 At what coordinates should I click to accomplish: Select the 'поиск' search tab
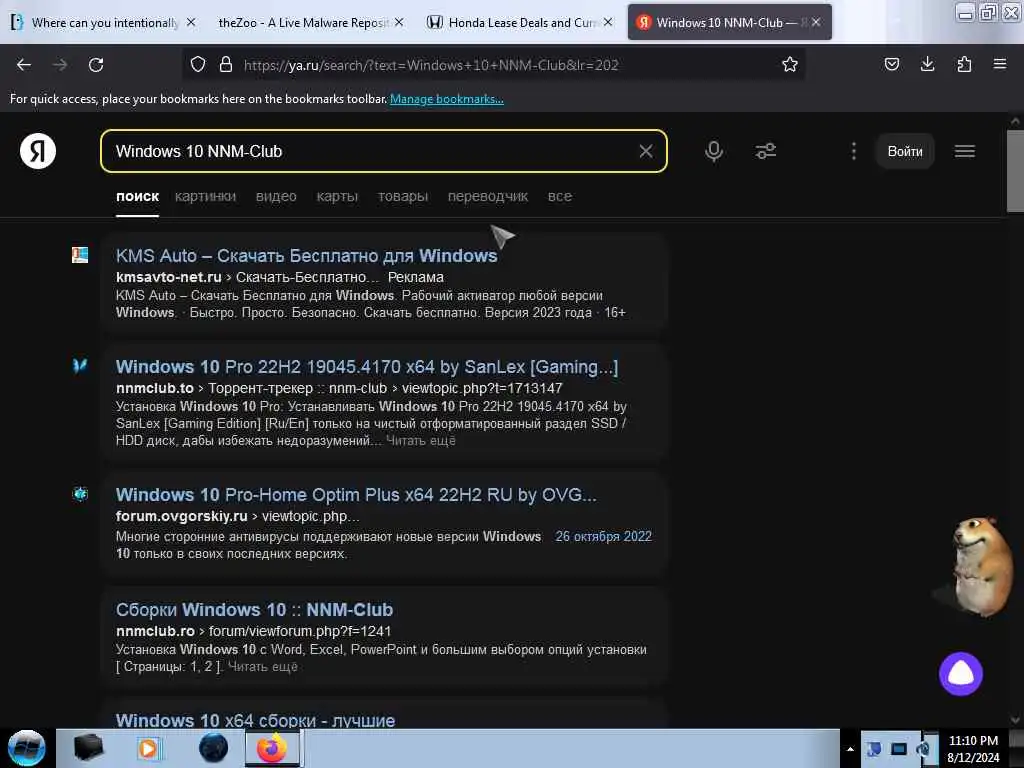137,197
